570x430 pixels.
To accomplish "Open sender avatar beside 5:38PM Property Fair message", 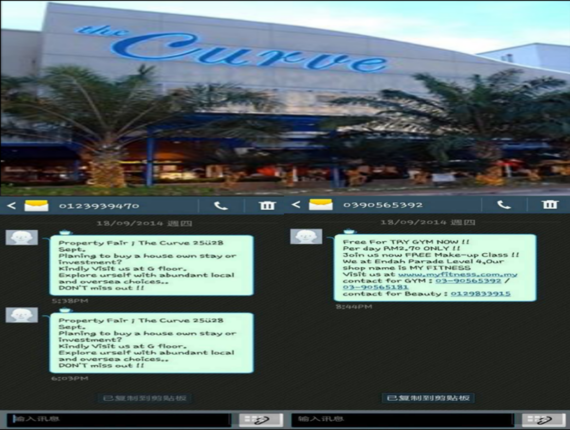I will [x=22, y=237].
